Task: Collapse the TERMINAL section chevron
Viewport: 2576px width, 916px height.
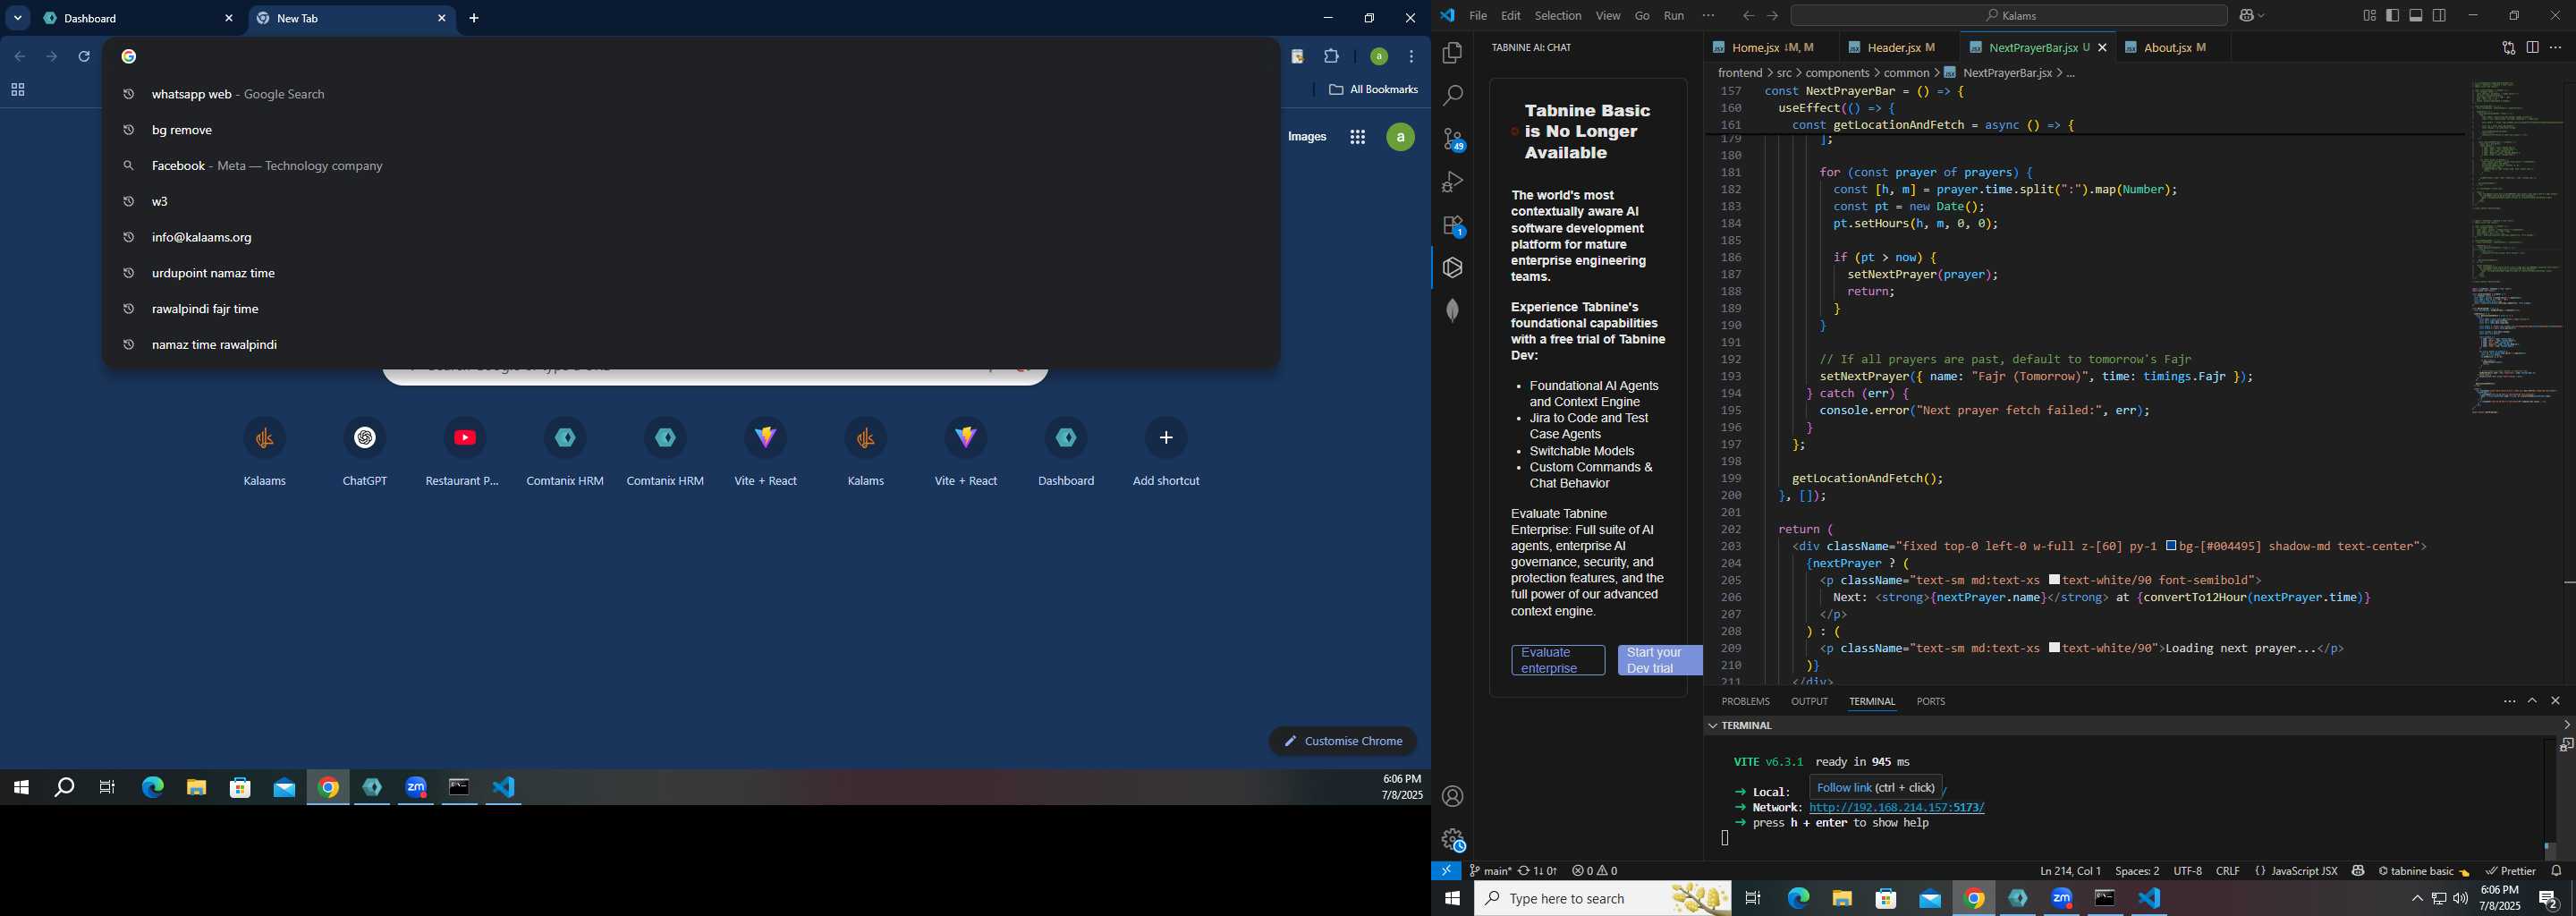Action: [x=1713, y=726]
